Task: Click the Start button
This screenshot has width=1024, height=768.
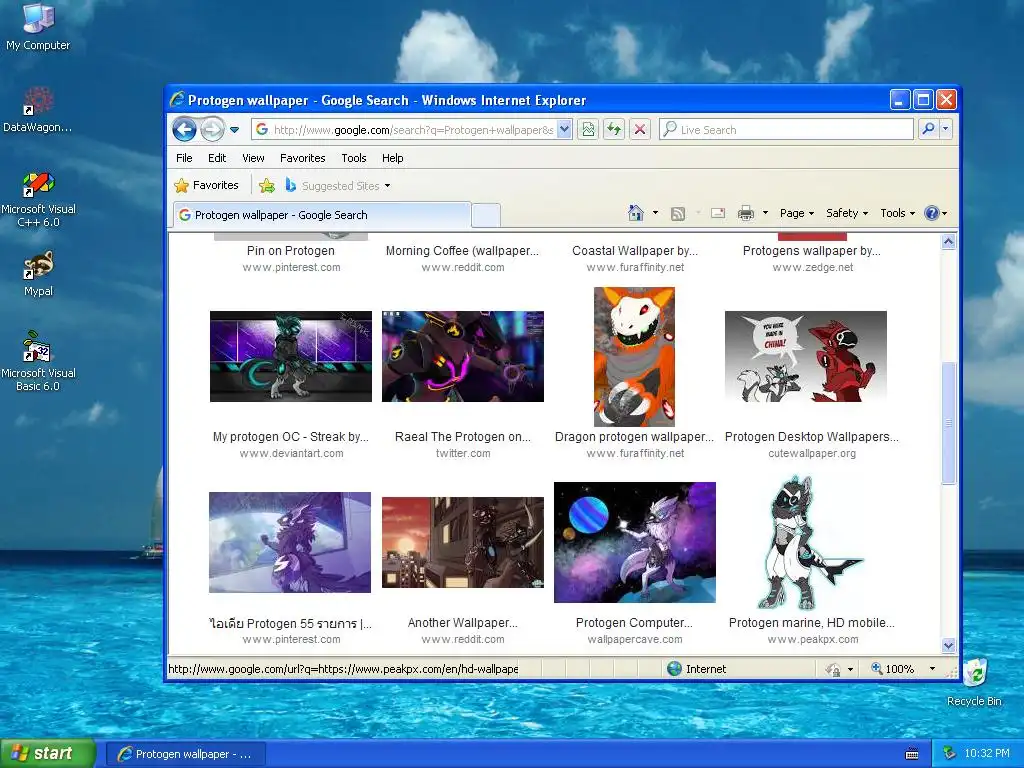Action: pyautogui.click(x=47, y=753)
